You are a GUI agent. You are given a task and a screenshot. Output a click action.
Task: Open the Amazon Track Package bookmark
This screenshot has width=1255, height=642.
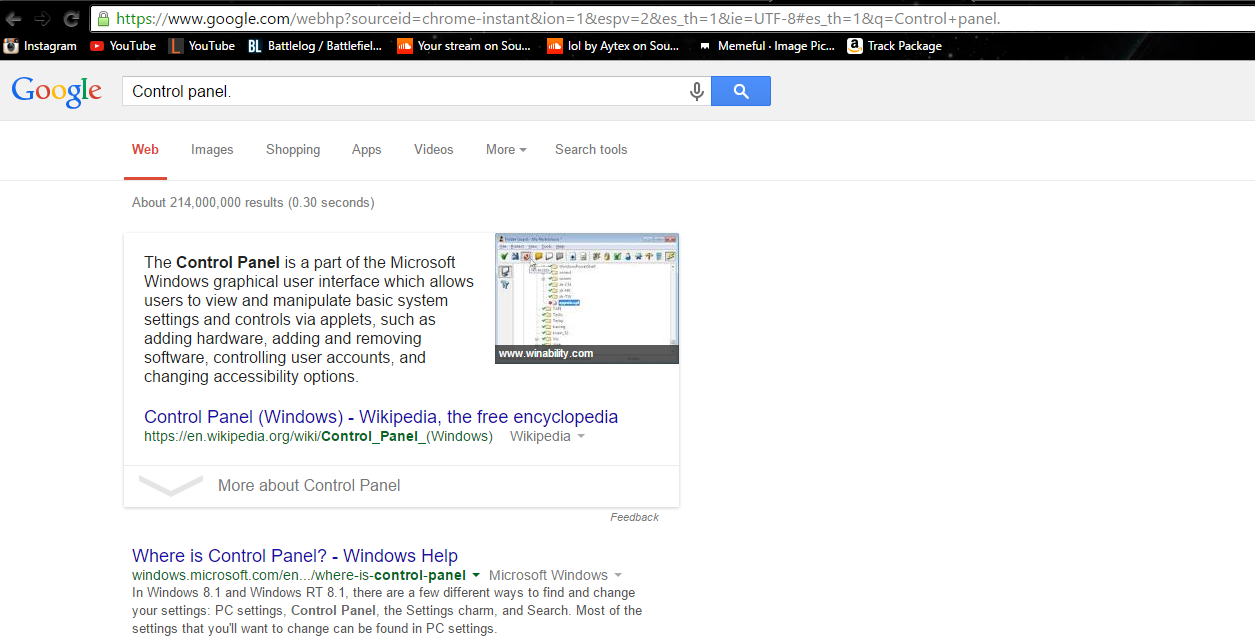(x=894, y=46)
